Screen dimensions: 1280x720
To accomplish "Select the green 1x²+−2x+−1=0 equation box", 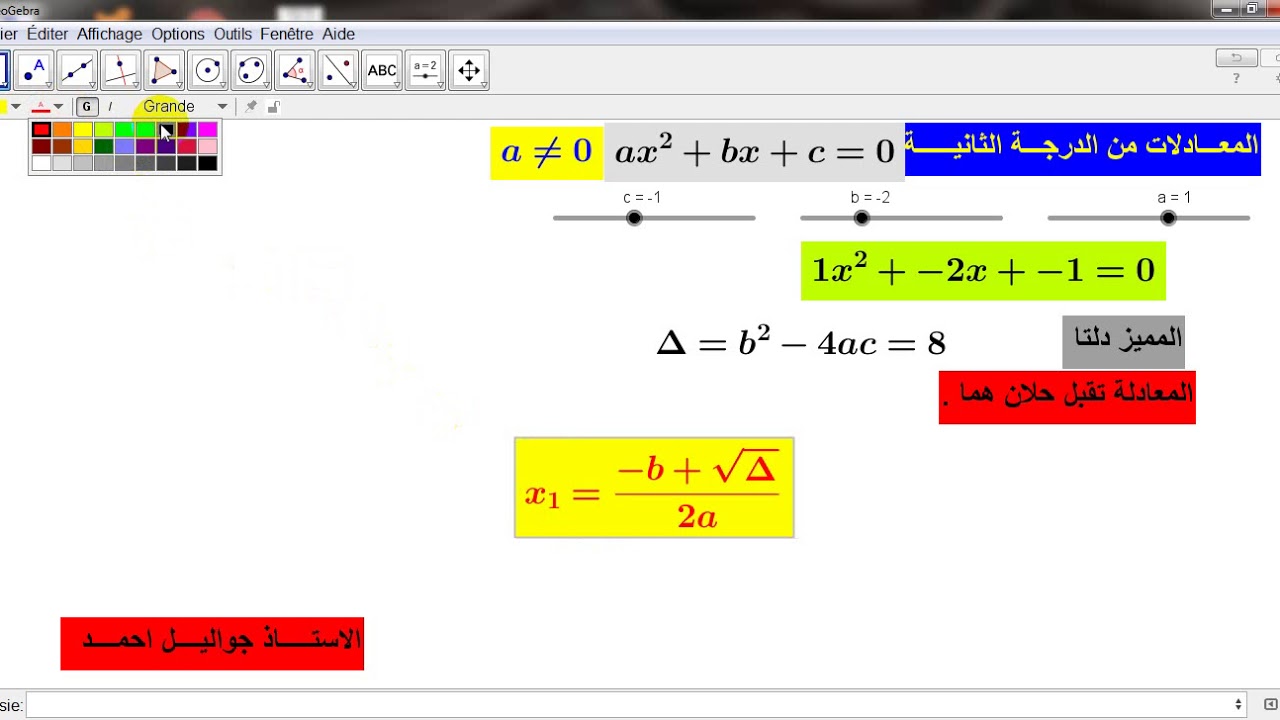I will tap(983, 270).
